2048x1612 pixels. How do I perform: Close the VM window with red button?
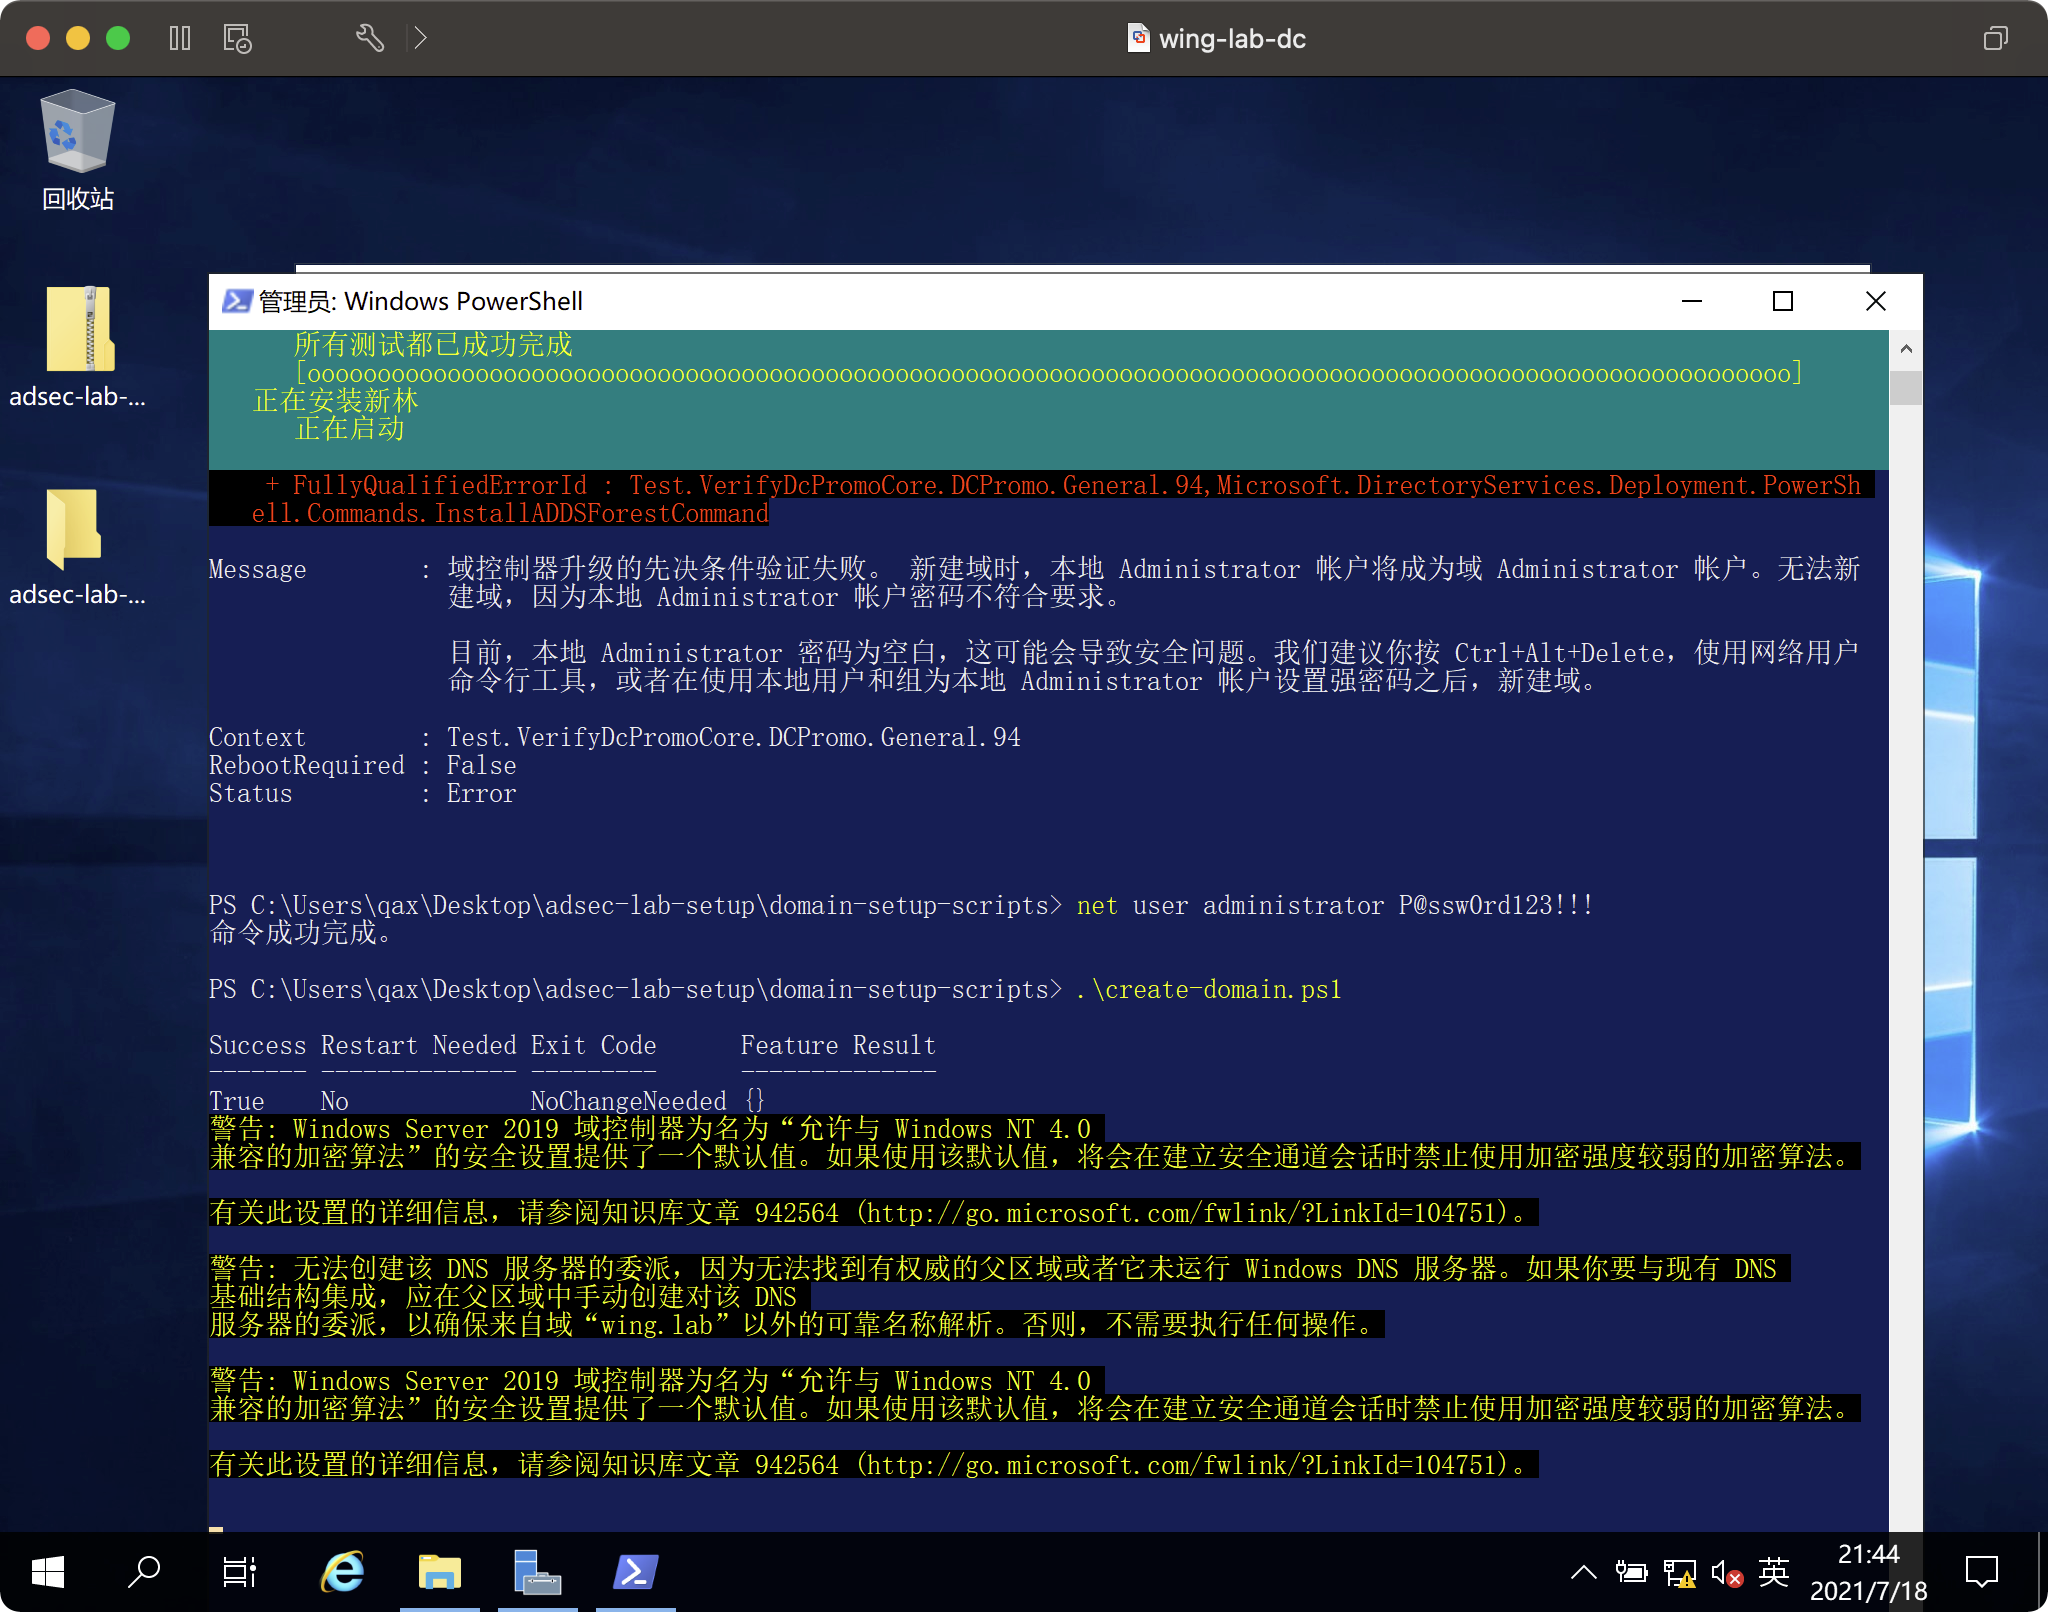tap(38, 38)
